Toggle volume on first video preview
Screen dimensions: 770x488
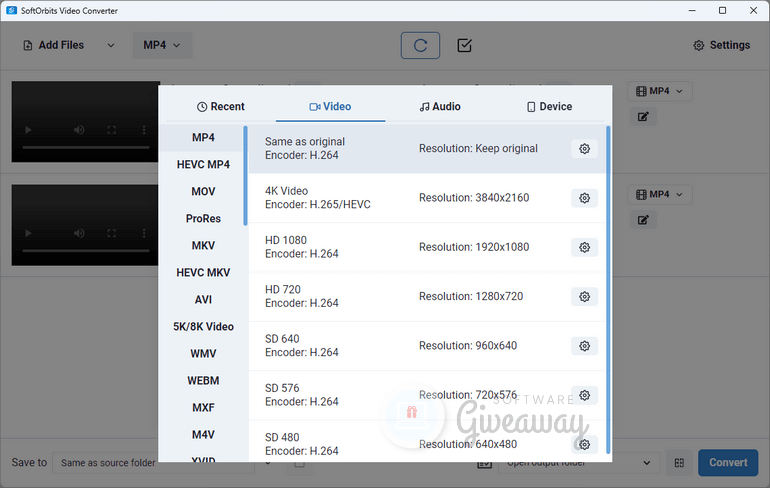(79, 130)
